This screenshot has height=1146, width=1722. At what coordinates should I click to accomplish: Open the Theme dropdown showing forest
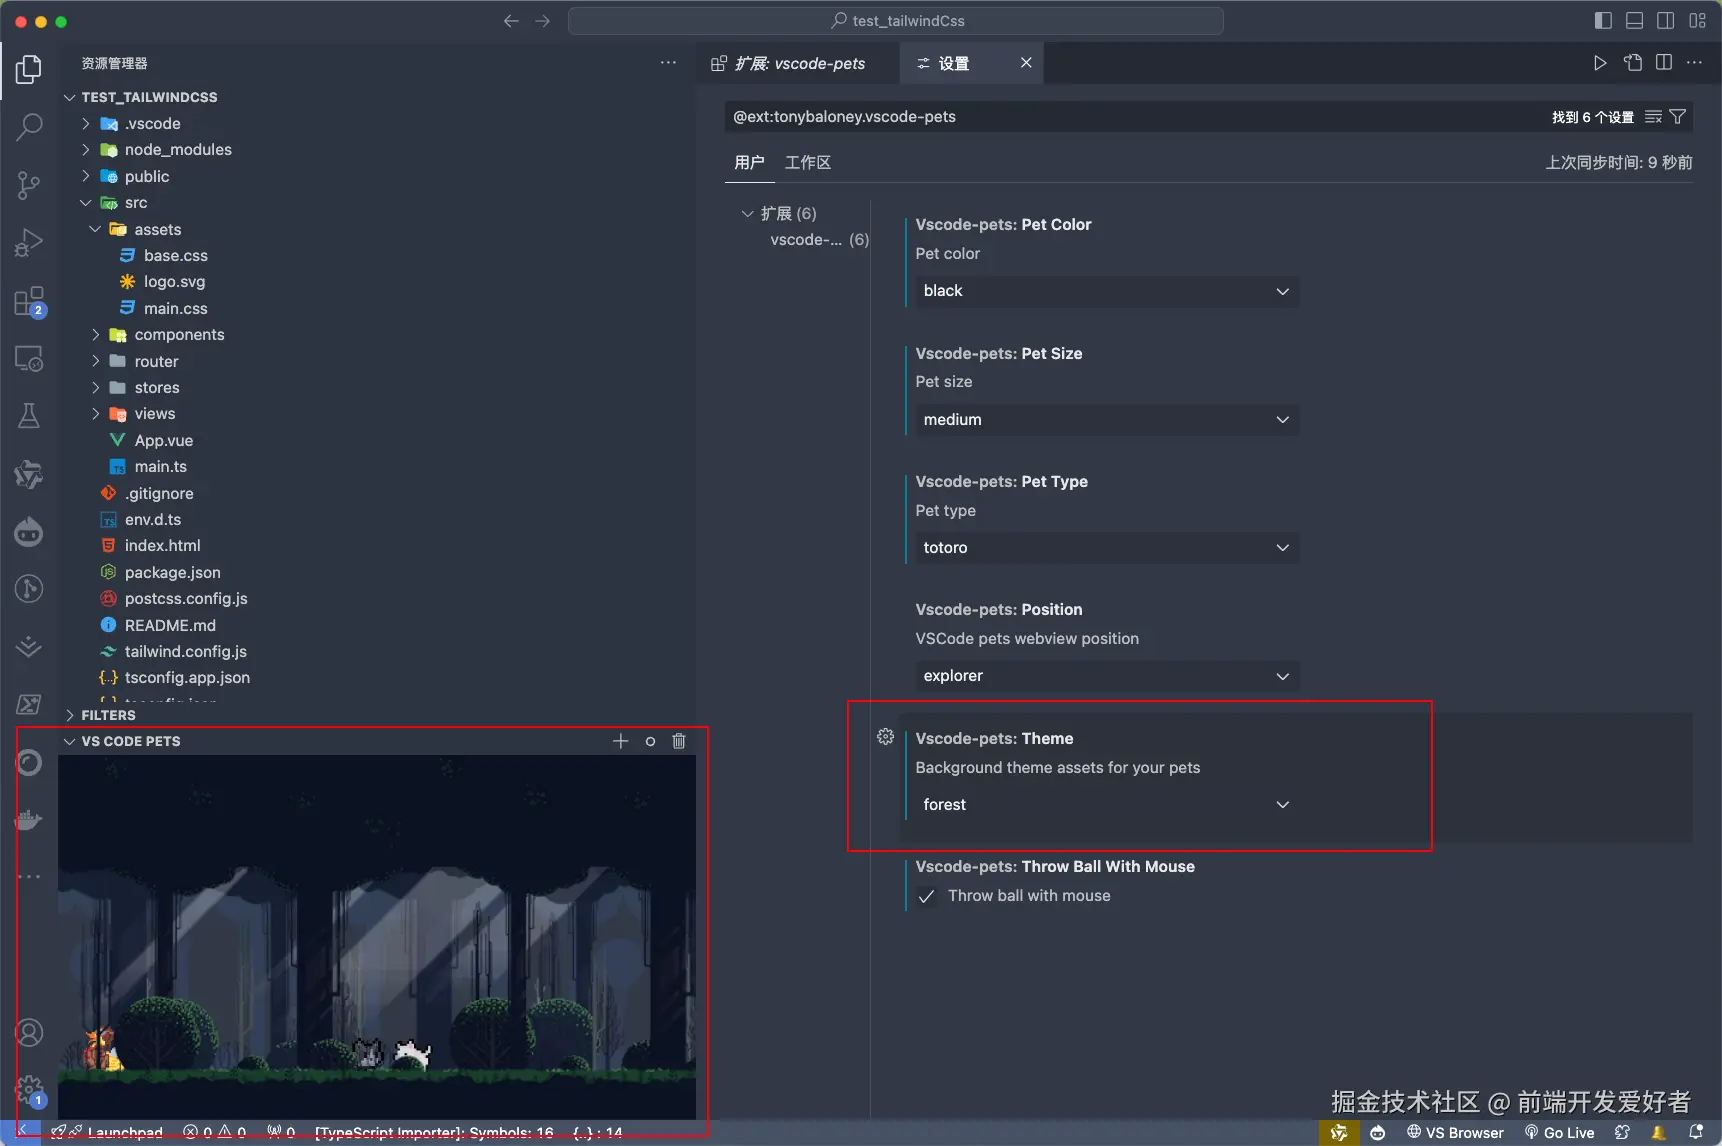tap(1107, 805)
